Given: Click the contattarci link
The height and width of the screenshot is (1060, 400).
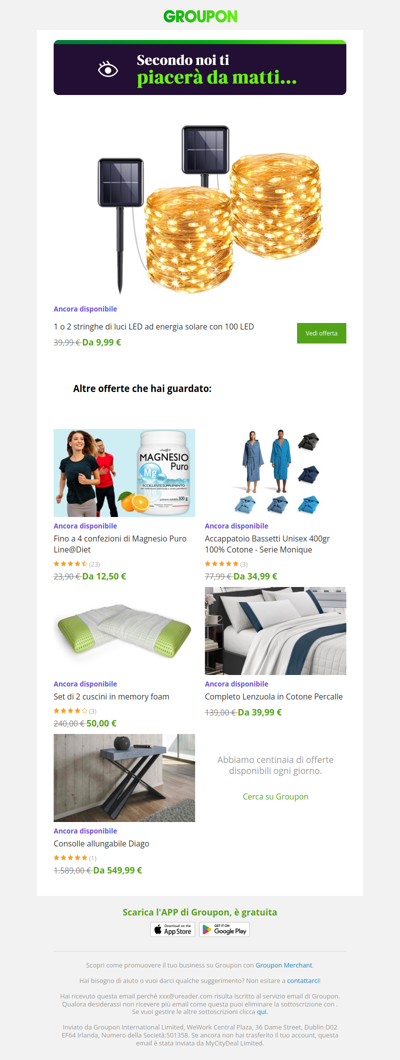Looking at the screenshot, I should pos(303,980).
